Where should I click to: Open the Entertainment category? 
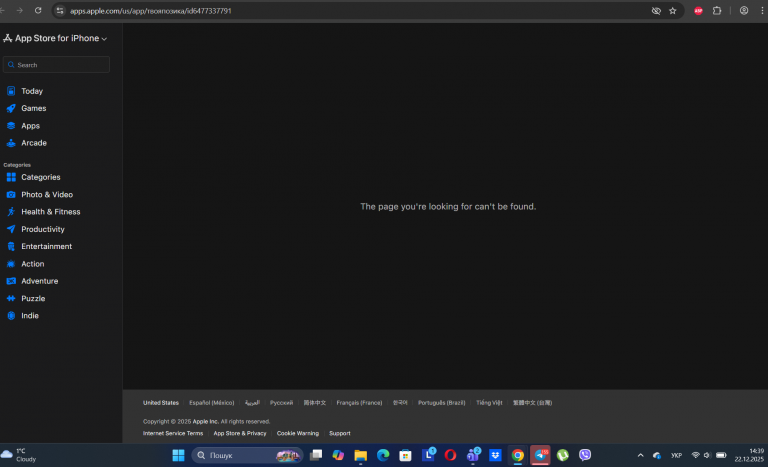pyautogui.click(x=46, y=246)
